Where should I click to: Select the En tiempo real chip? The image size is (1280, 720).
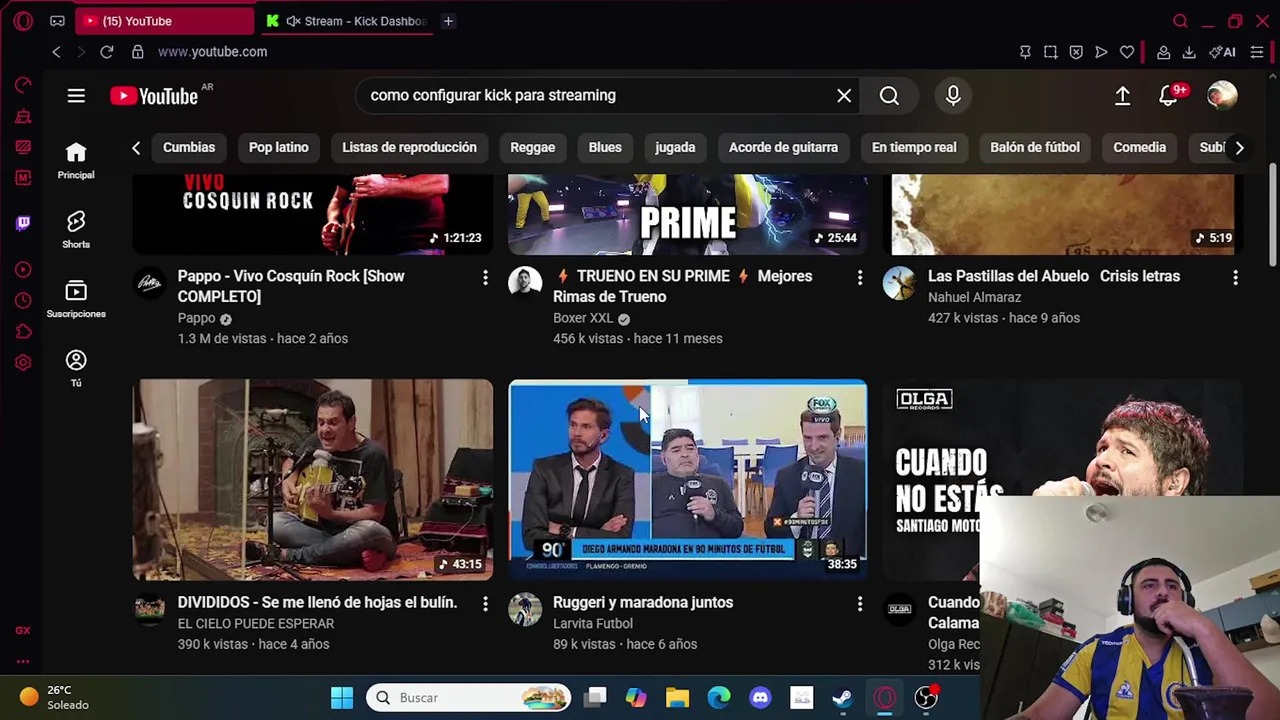point(914,148)
